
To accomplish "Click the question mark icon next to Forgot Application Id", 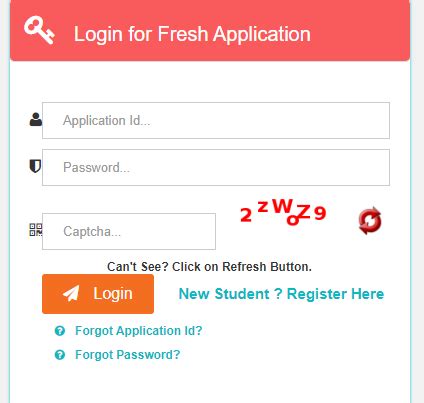I will [60, 331].
